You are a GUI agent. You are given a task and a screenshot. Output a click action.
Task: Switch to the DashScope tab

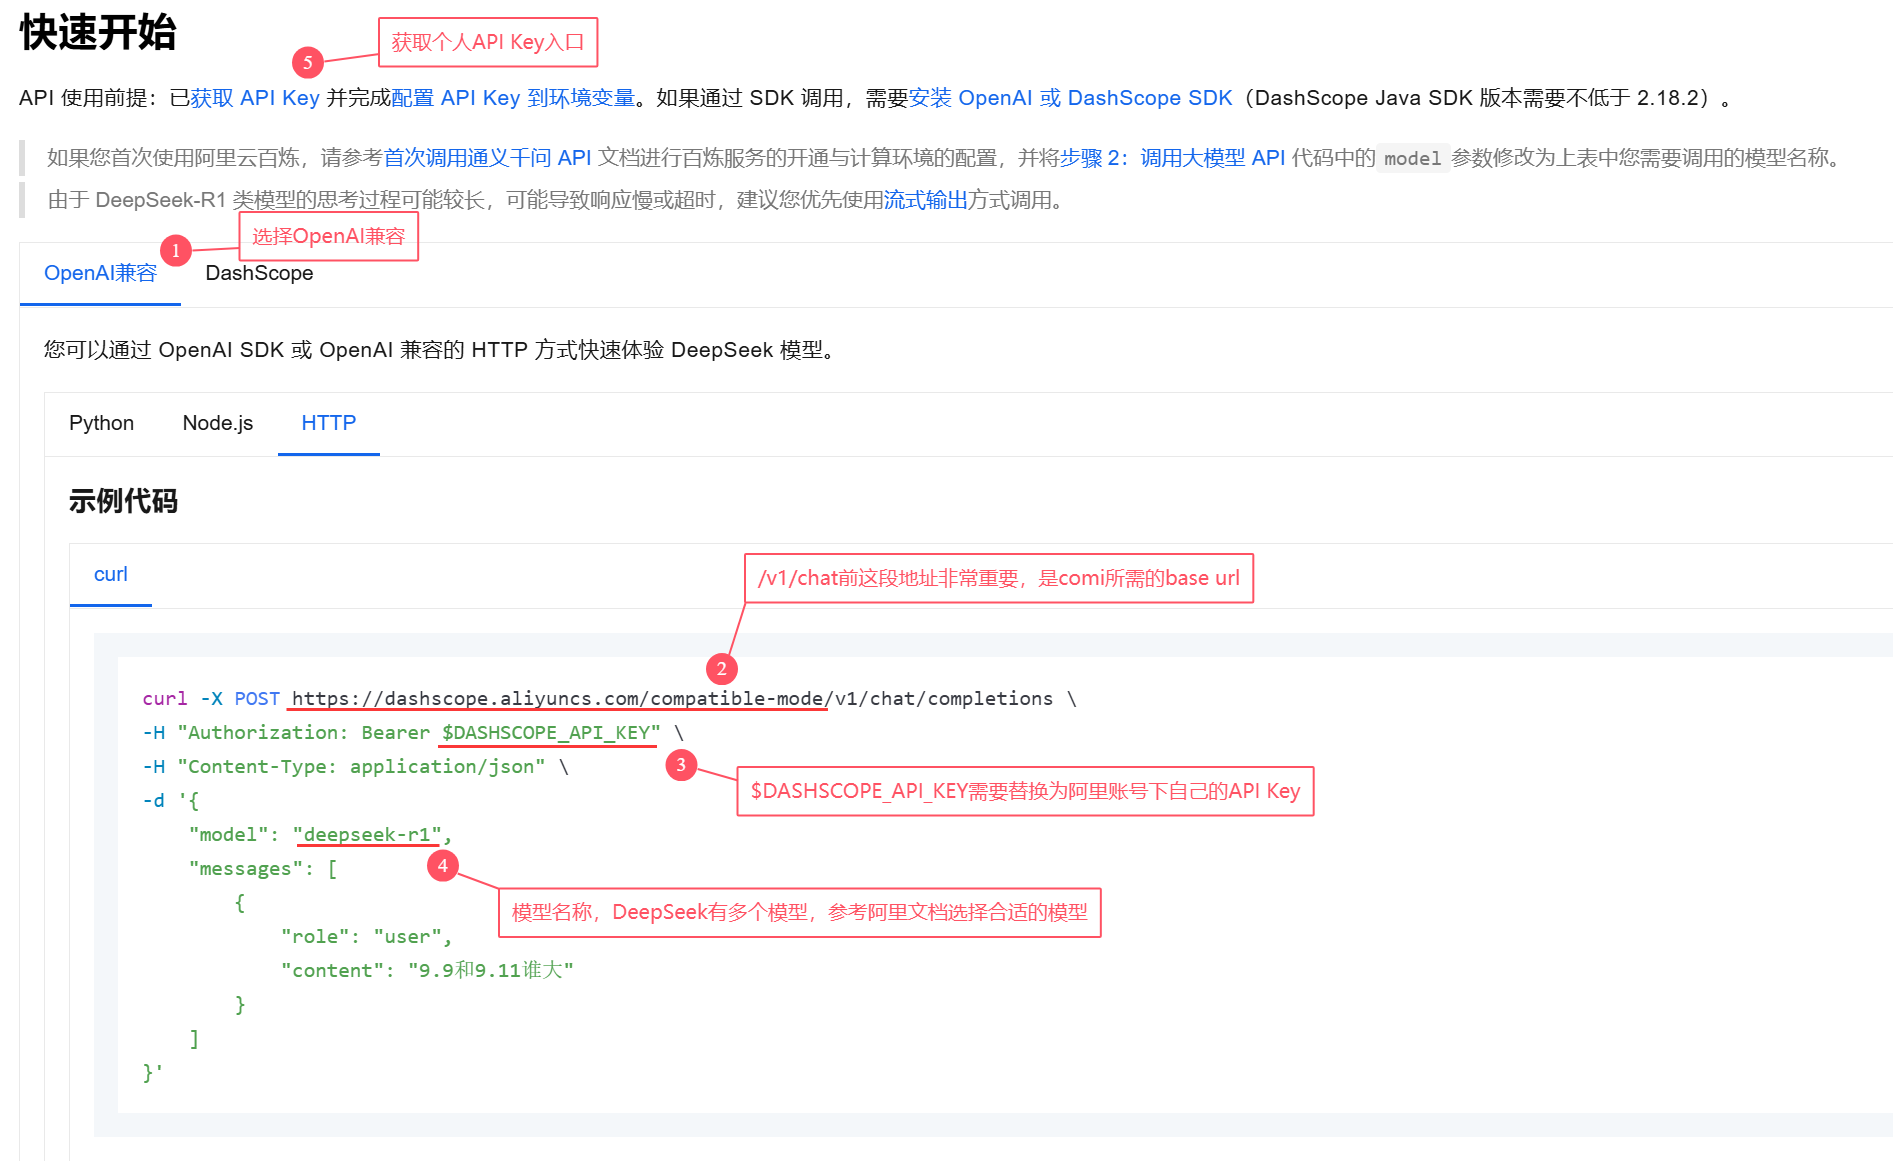tap(259, 273)
